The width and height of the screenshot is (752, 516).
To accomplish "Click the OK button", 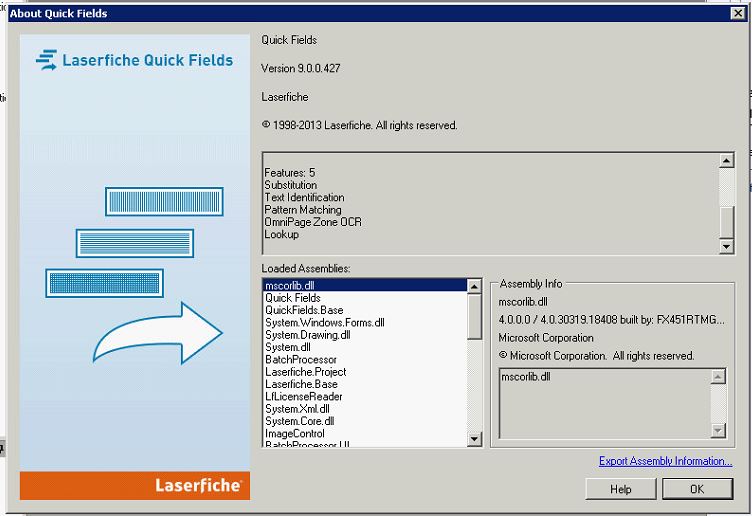I will [697, 489].
